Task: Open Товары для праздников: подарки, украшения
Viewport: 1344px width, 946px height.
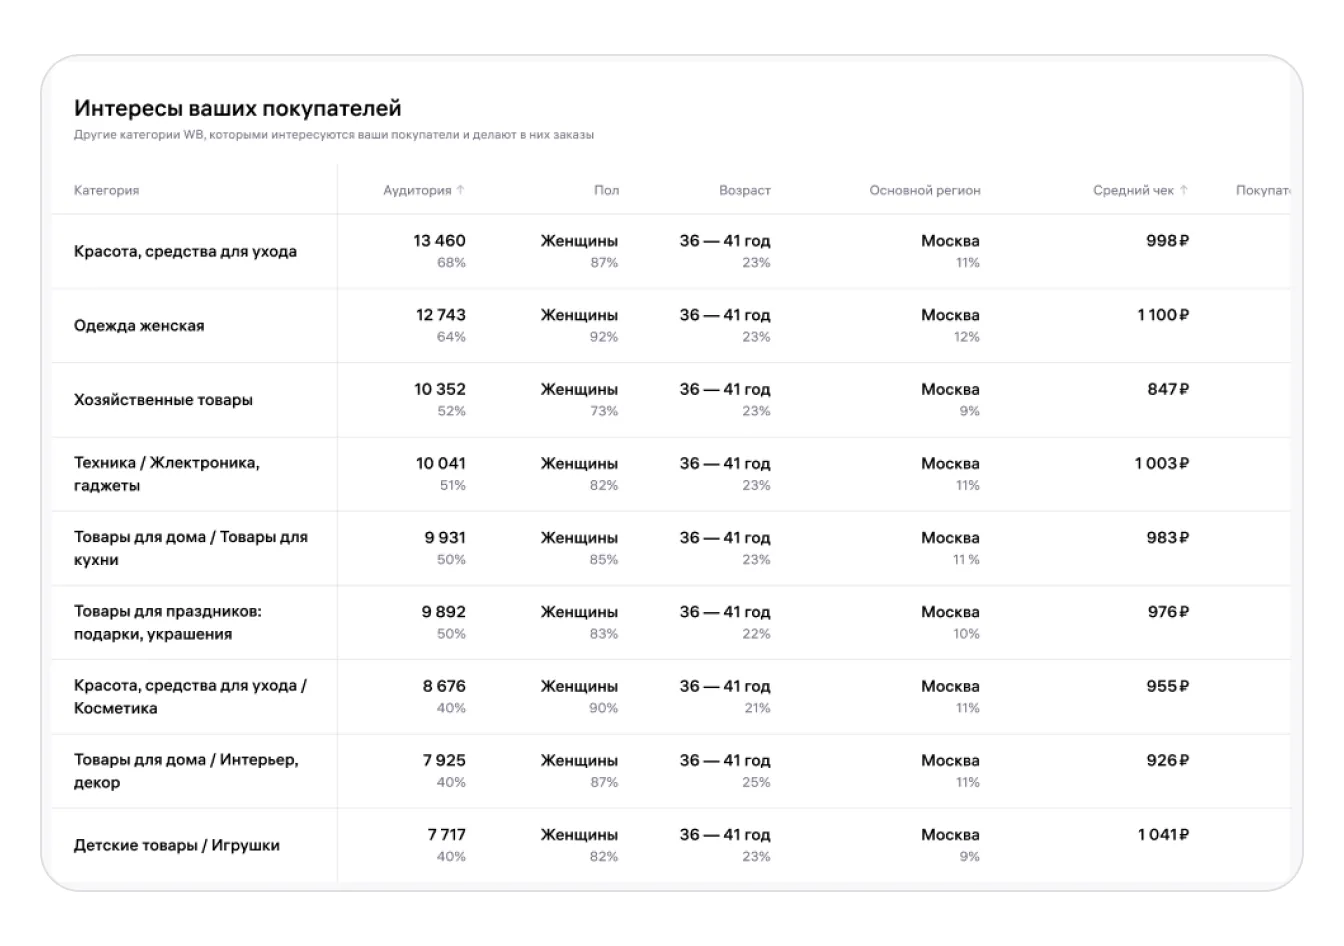Action: pyautogui.click(x=167, y=622)
